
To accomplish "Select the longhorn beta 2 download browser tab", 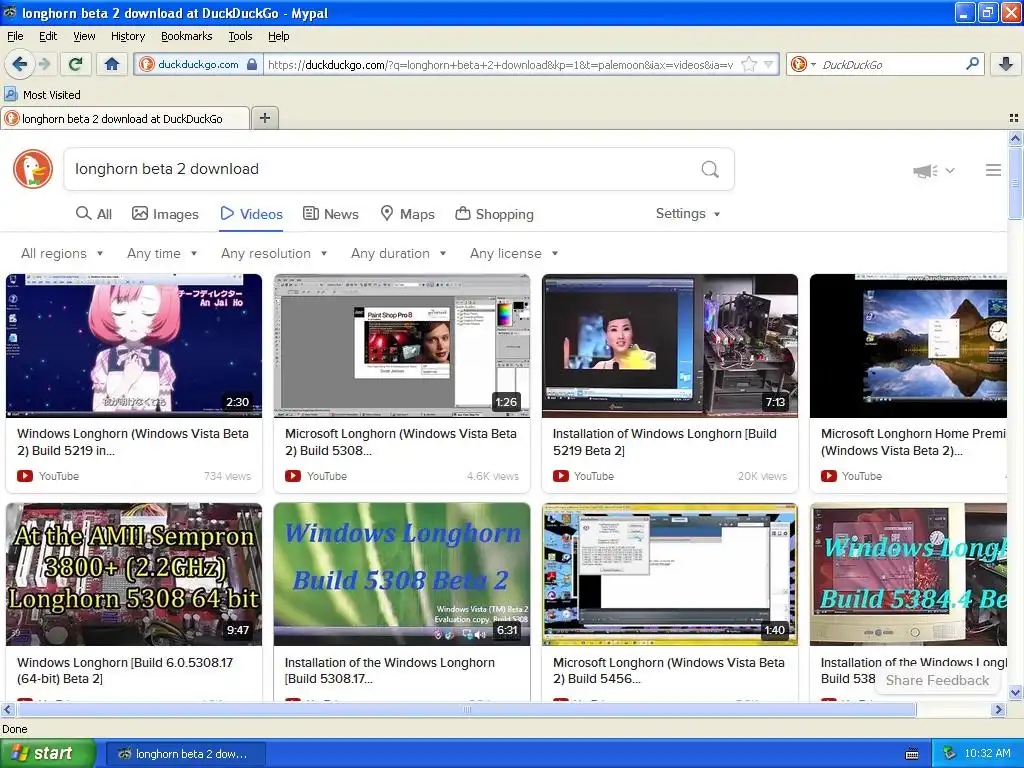I will tap(125, 118).
